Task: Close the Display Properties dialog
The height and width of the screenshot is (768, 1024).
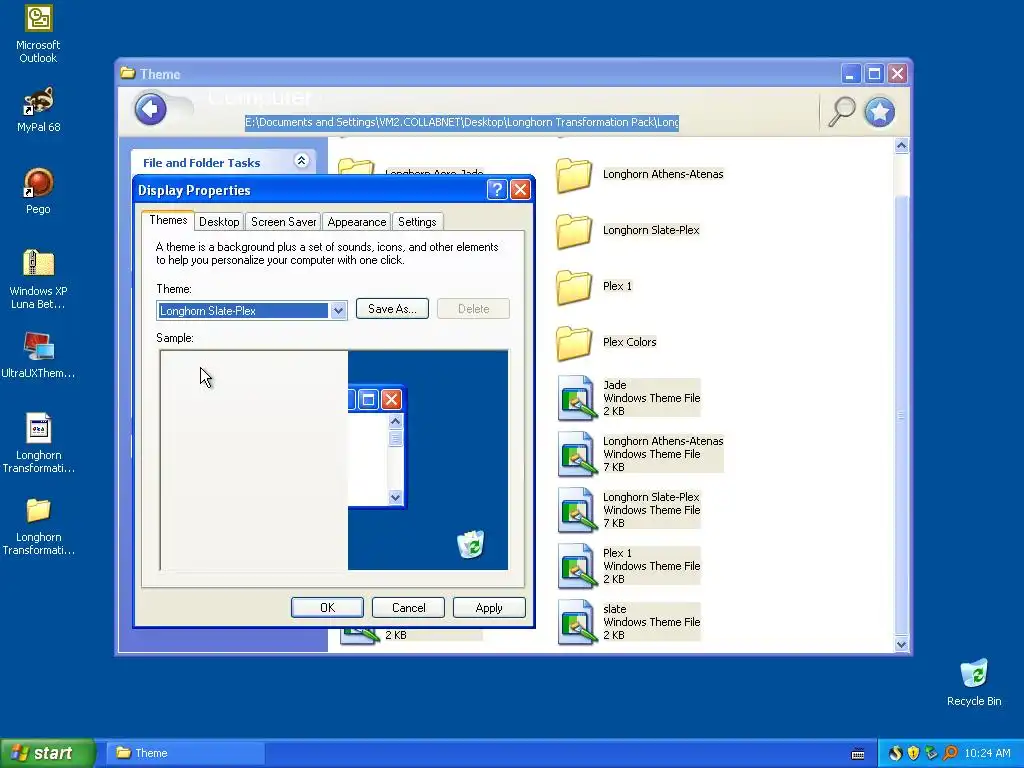Action: pyautogui.click(x=520, y=189)
